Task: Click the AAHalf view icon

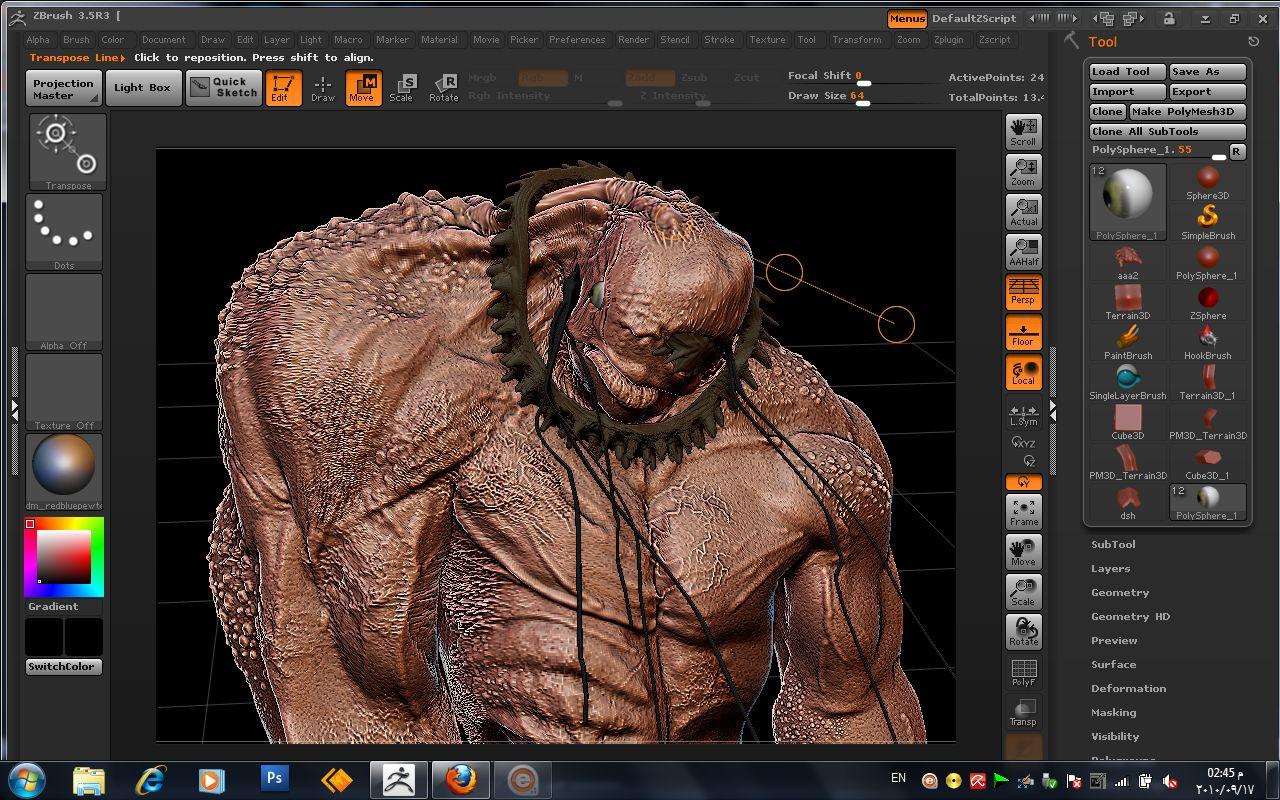Action: 1023,251
